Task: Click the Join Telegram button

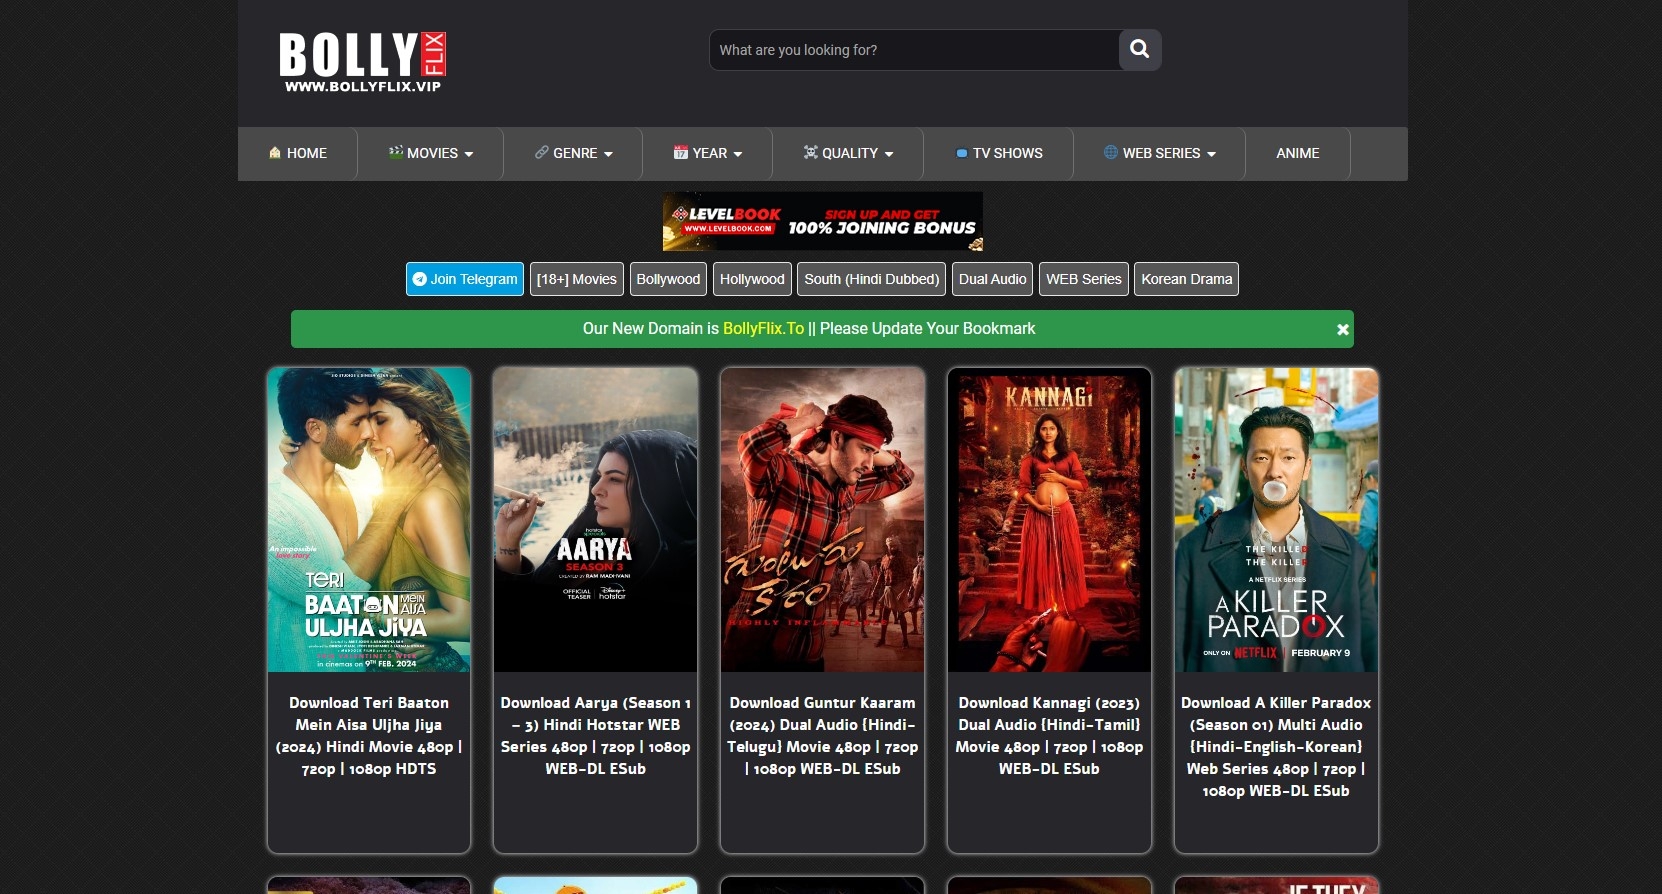Action: (465, 279)
